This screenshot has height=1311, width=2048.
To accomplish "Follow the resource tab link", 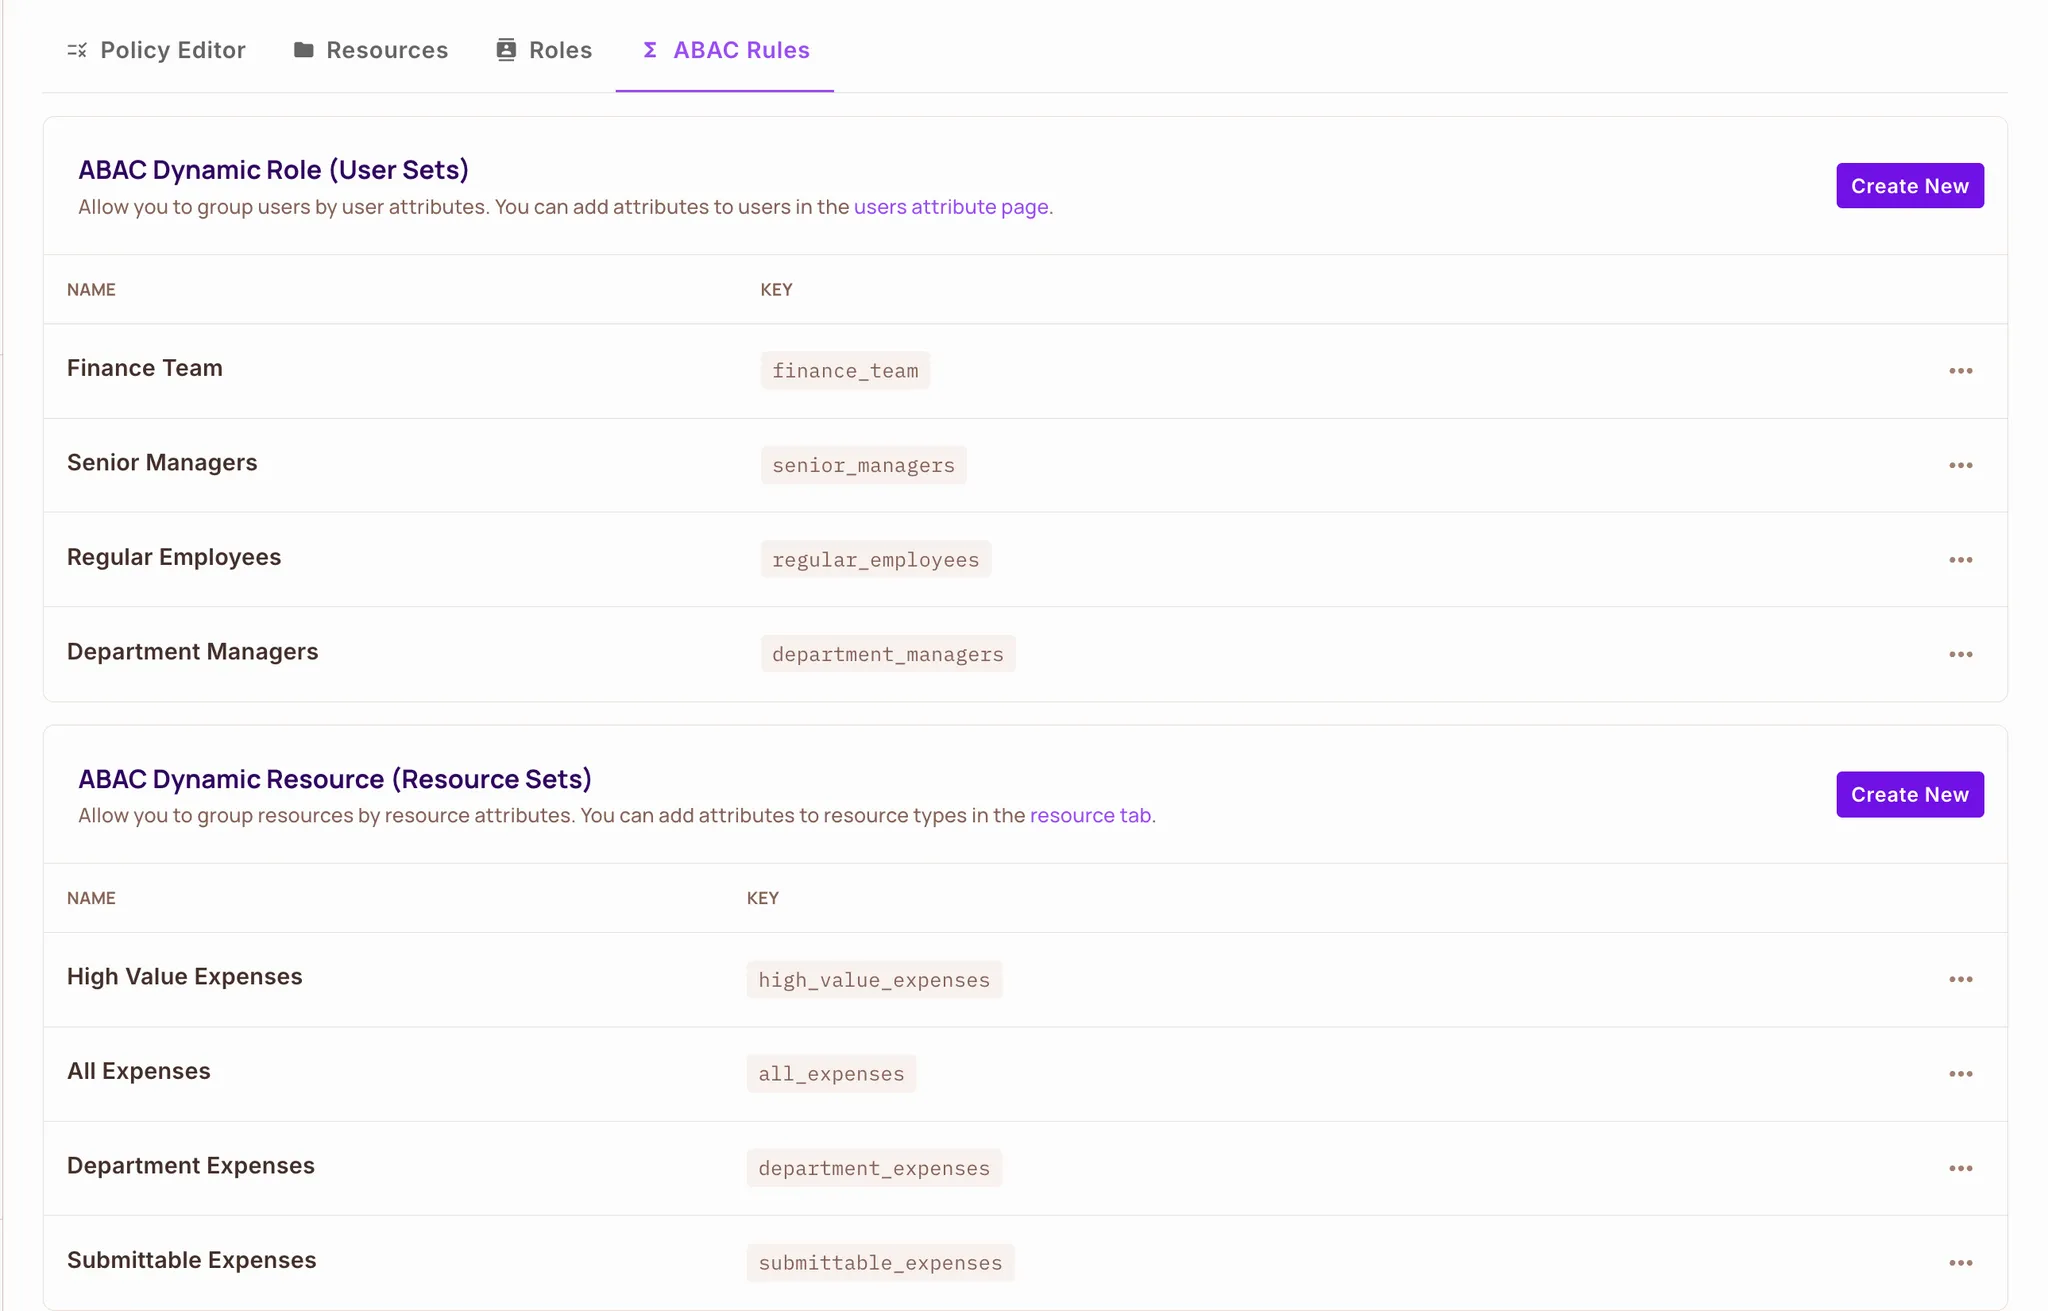I will pyautogui.click(x=1090, y=815).
